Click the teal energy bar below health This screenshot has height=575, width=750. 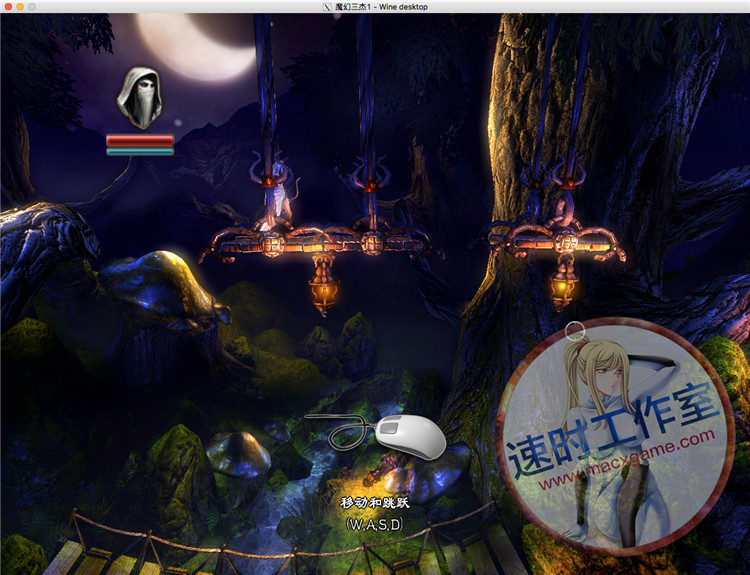140,151
